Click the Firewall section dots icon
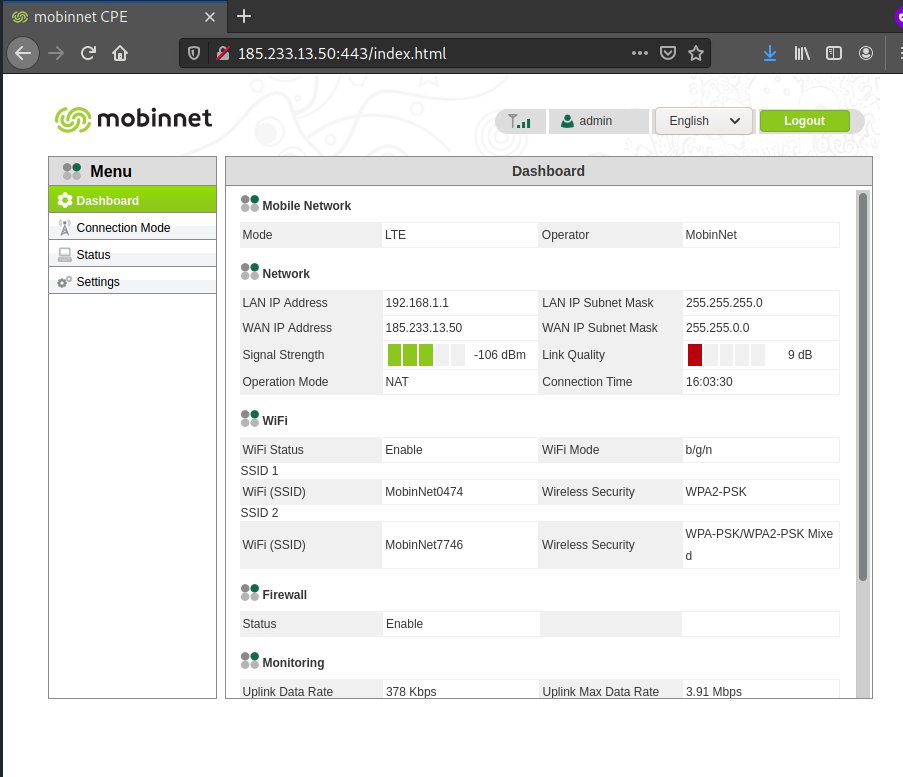Viewport: 903px width, 777px height. click(250, 592)
